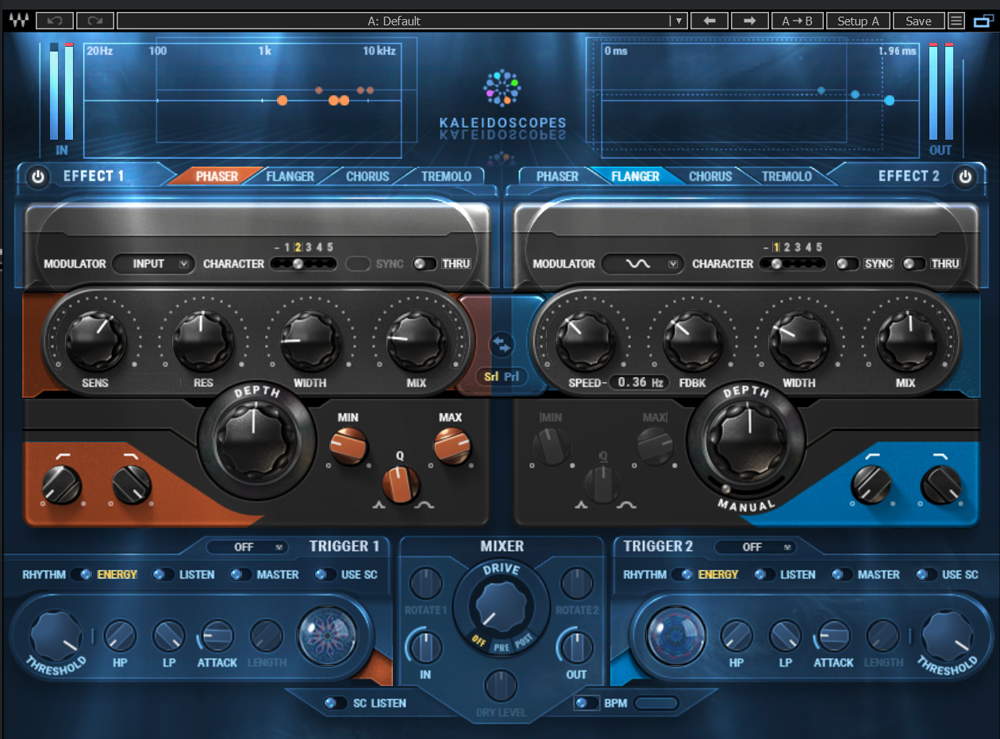Viewport: 1000px width, 739px height.
Task: Click the BPM value field
Action: pos(656,703)
